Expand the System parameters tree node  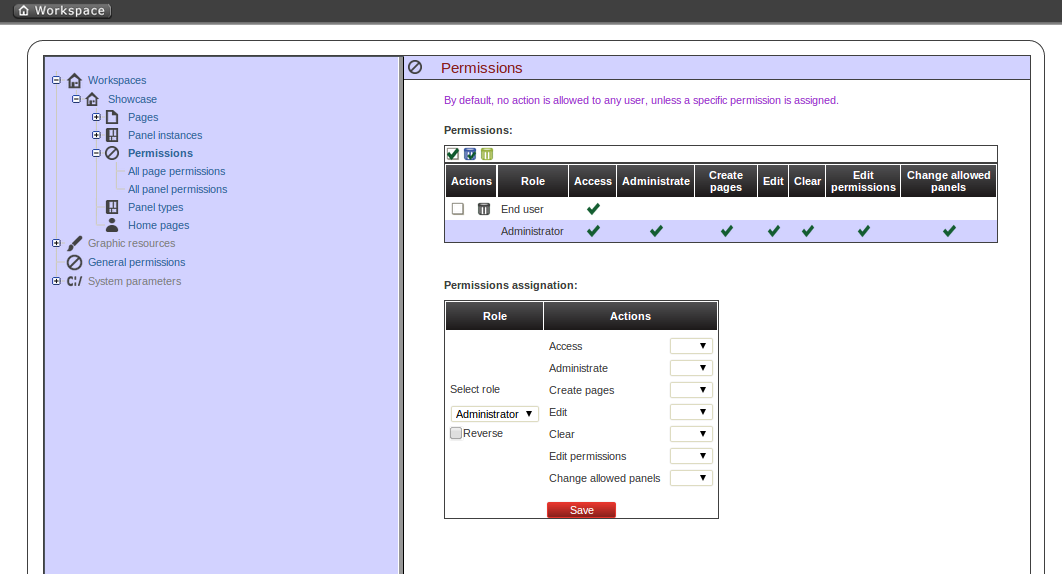57,281
